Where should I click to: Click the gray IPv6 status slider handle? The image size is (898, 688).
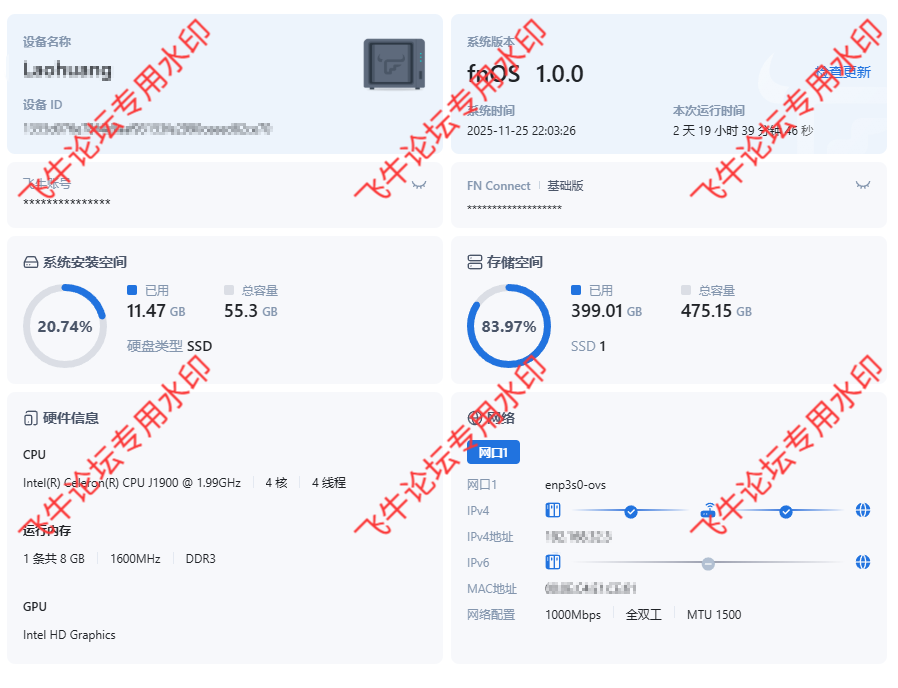pos(708,562)
